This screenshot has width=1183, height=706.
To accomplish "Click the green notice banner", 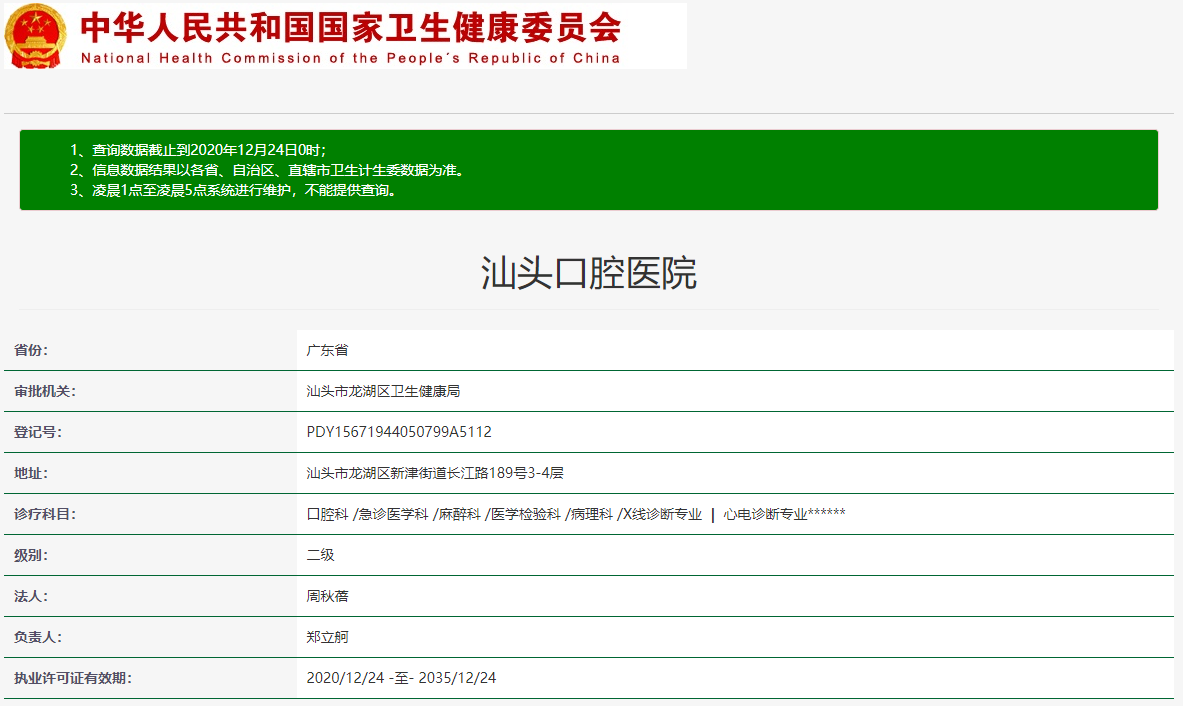I will [588, 170].
